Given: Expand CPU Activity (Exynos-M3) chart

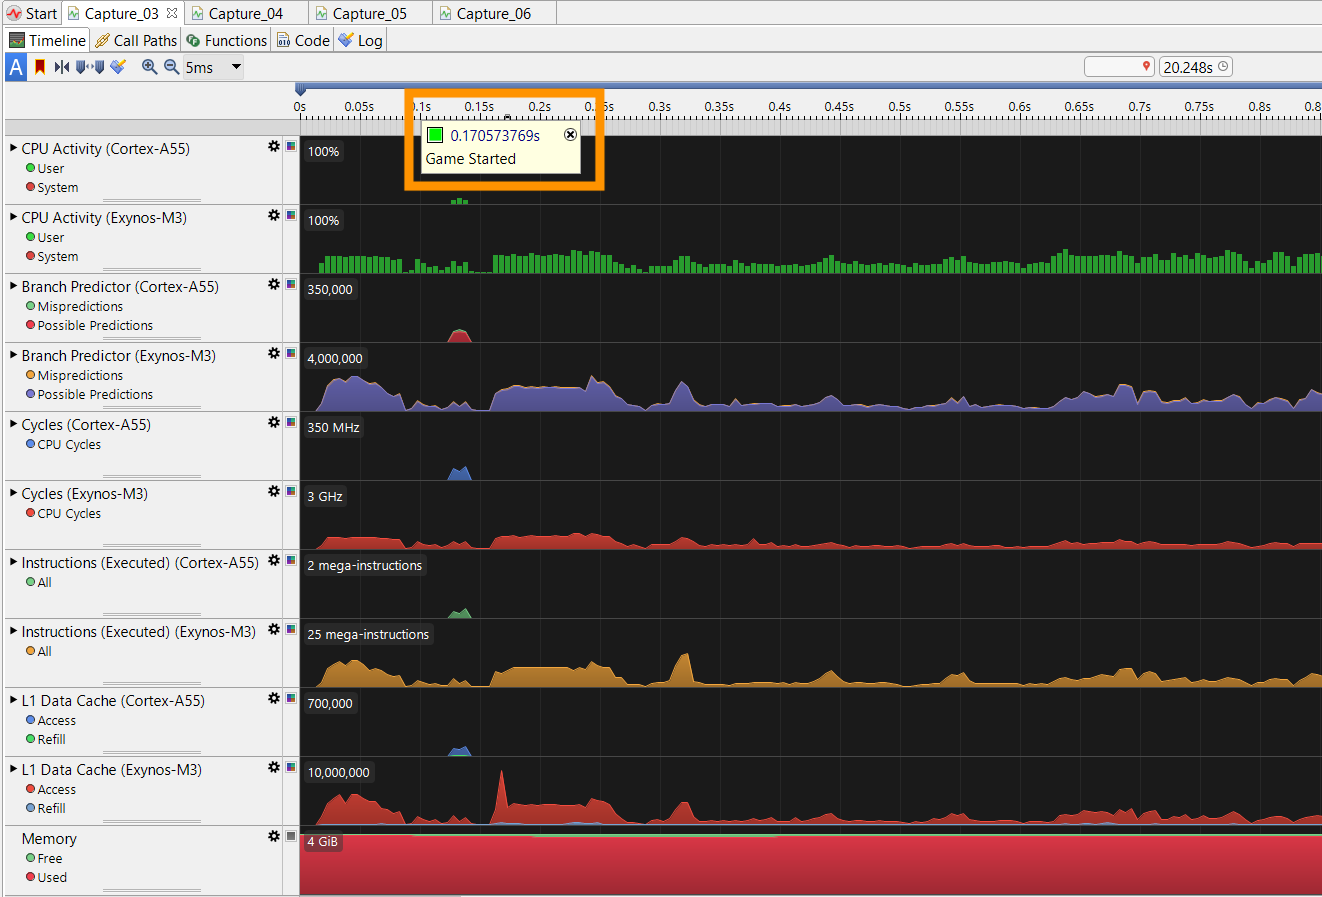Looking at the screenshot, I should click(x=14, y=217).
